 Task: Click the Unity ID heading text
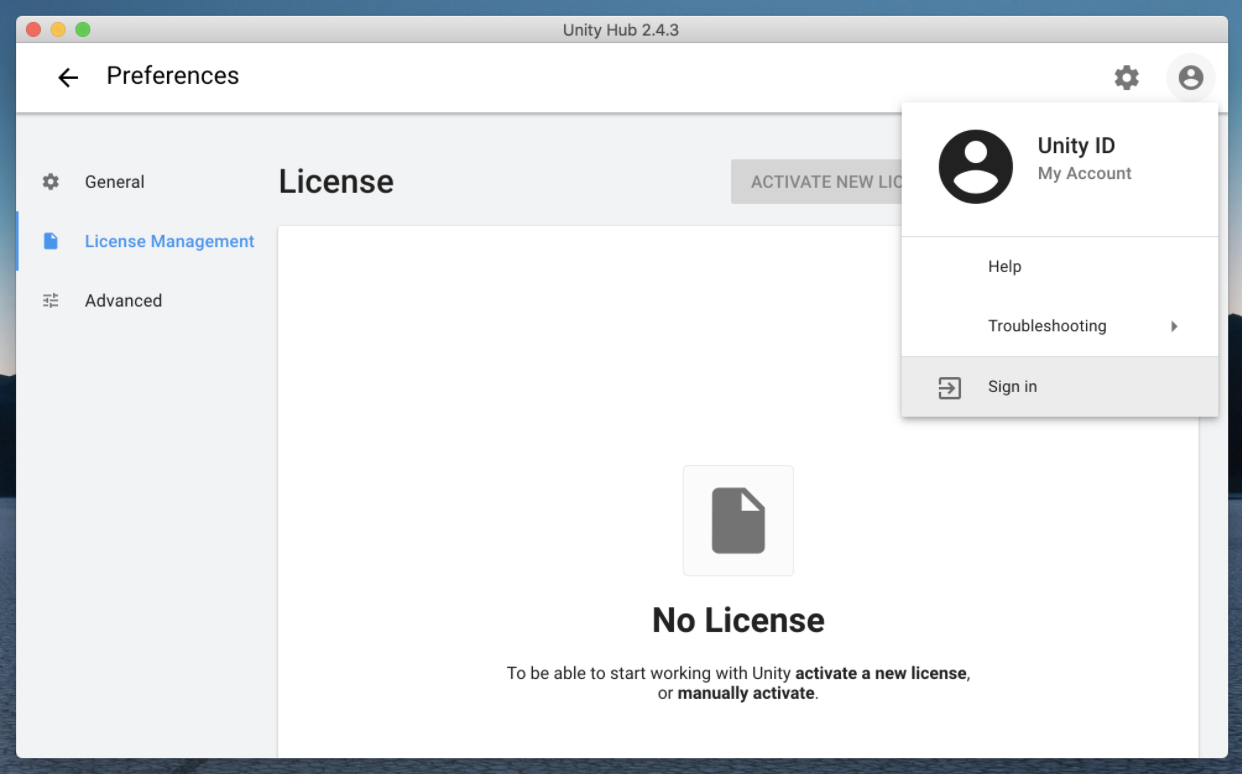pyautogui.click(x=1076, y=146)
